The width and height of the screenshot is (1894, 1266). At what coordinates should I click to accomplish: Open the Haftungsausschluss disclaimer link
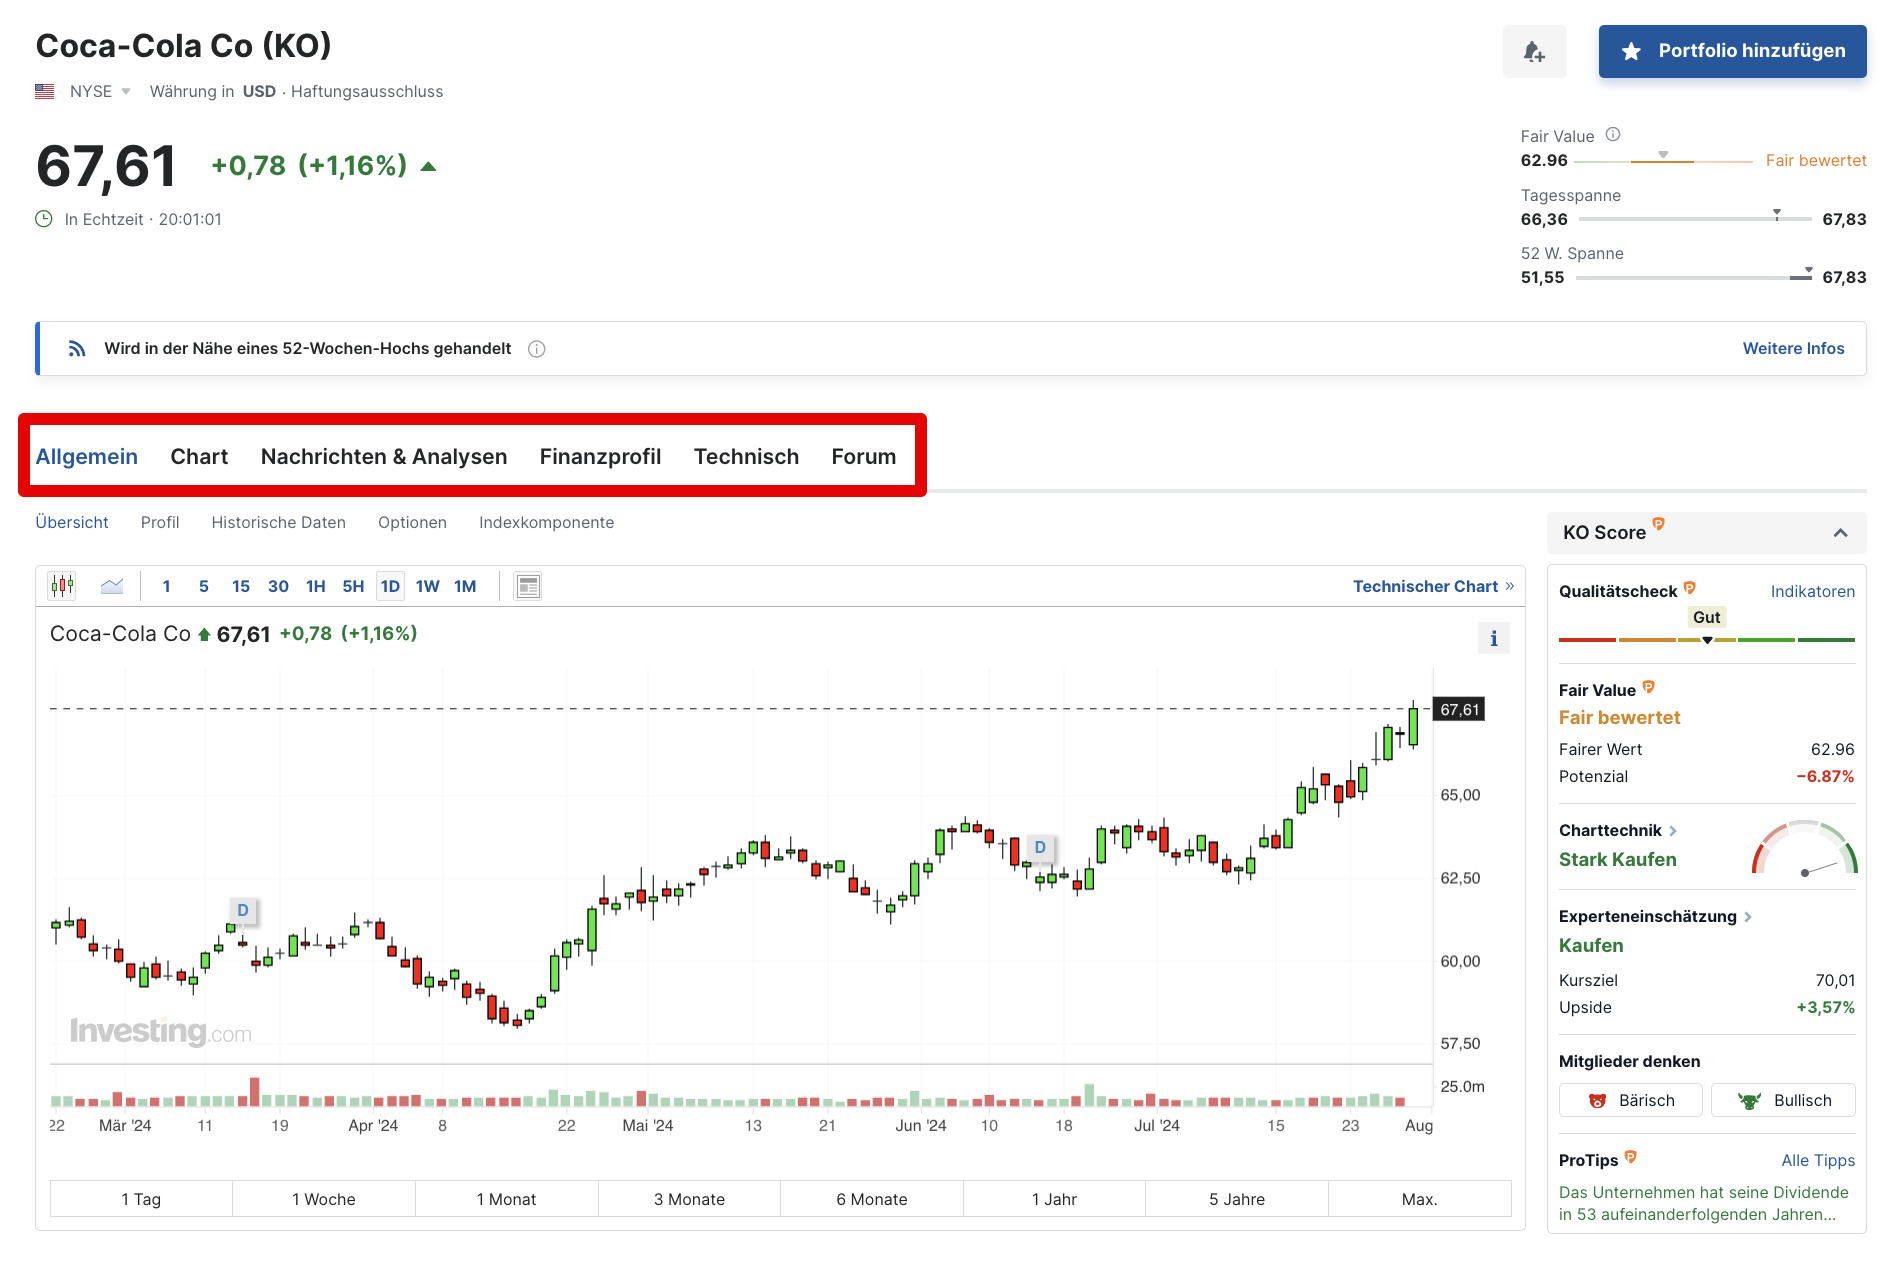coord(367,91)
